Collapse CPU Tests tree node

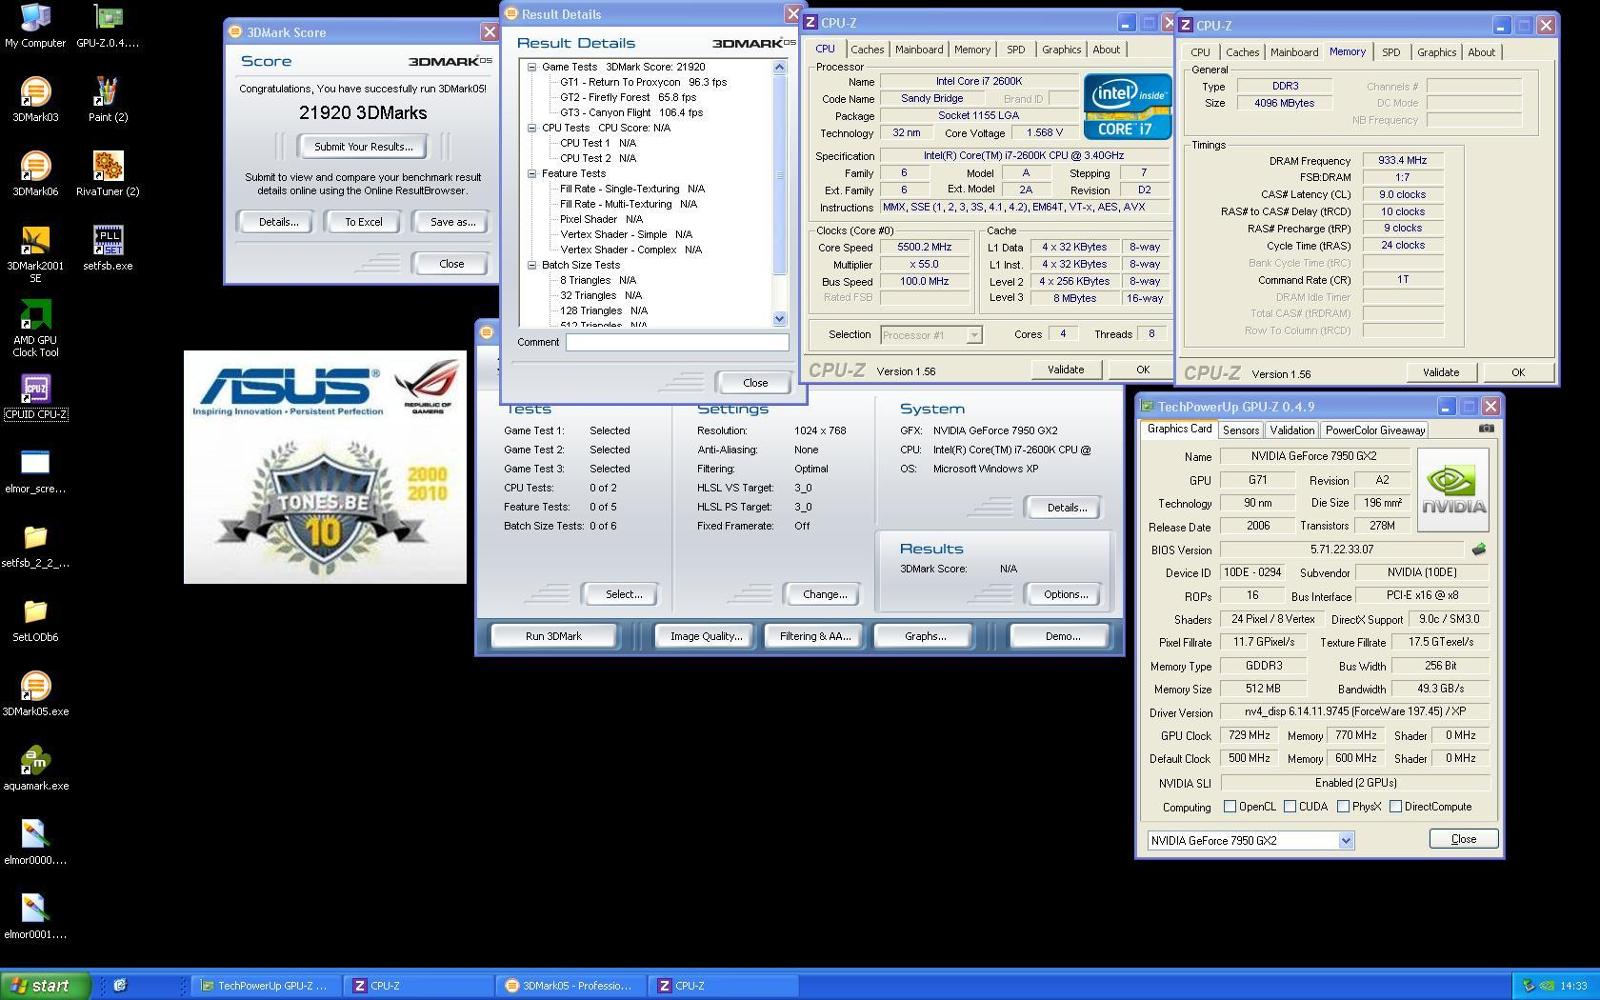[x=532, y=128]
